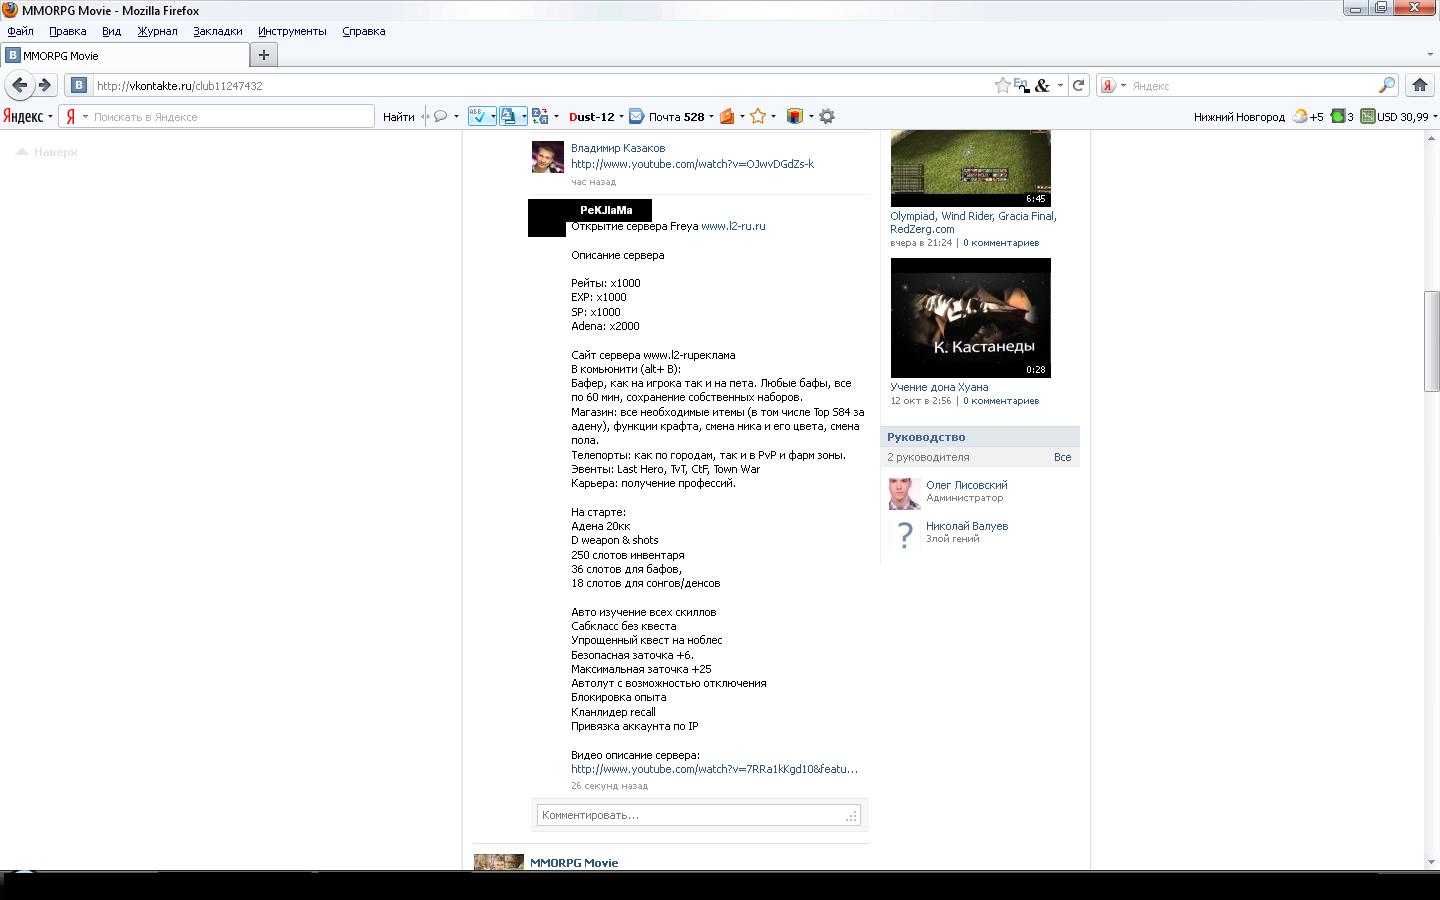Bookmark this page with the star icon
1440x900 pixels.
point(1002,85)
